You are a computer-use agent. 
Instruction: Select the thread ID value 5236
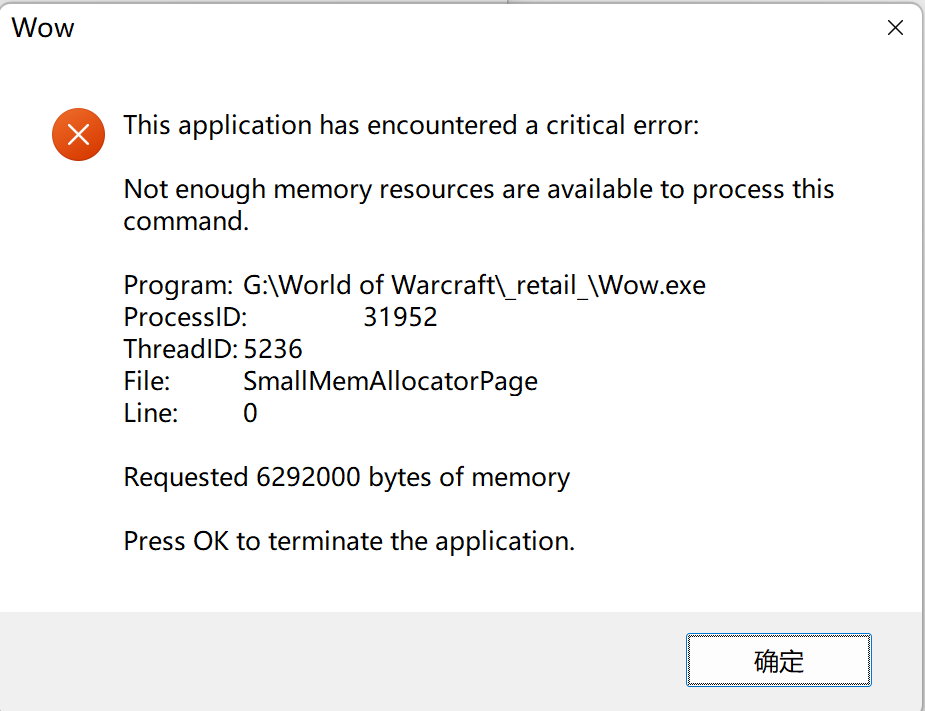pos(273,350)
